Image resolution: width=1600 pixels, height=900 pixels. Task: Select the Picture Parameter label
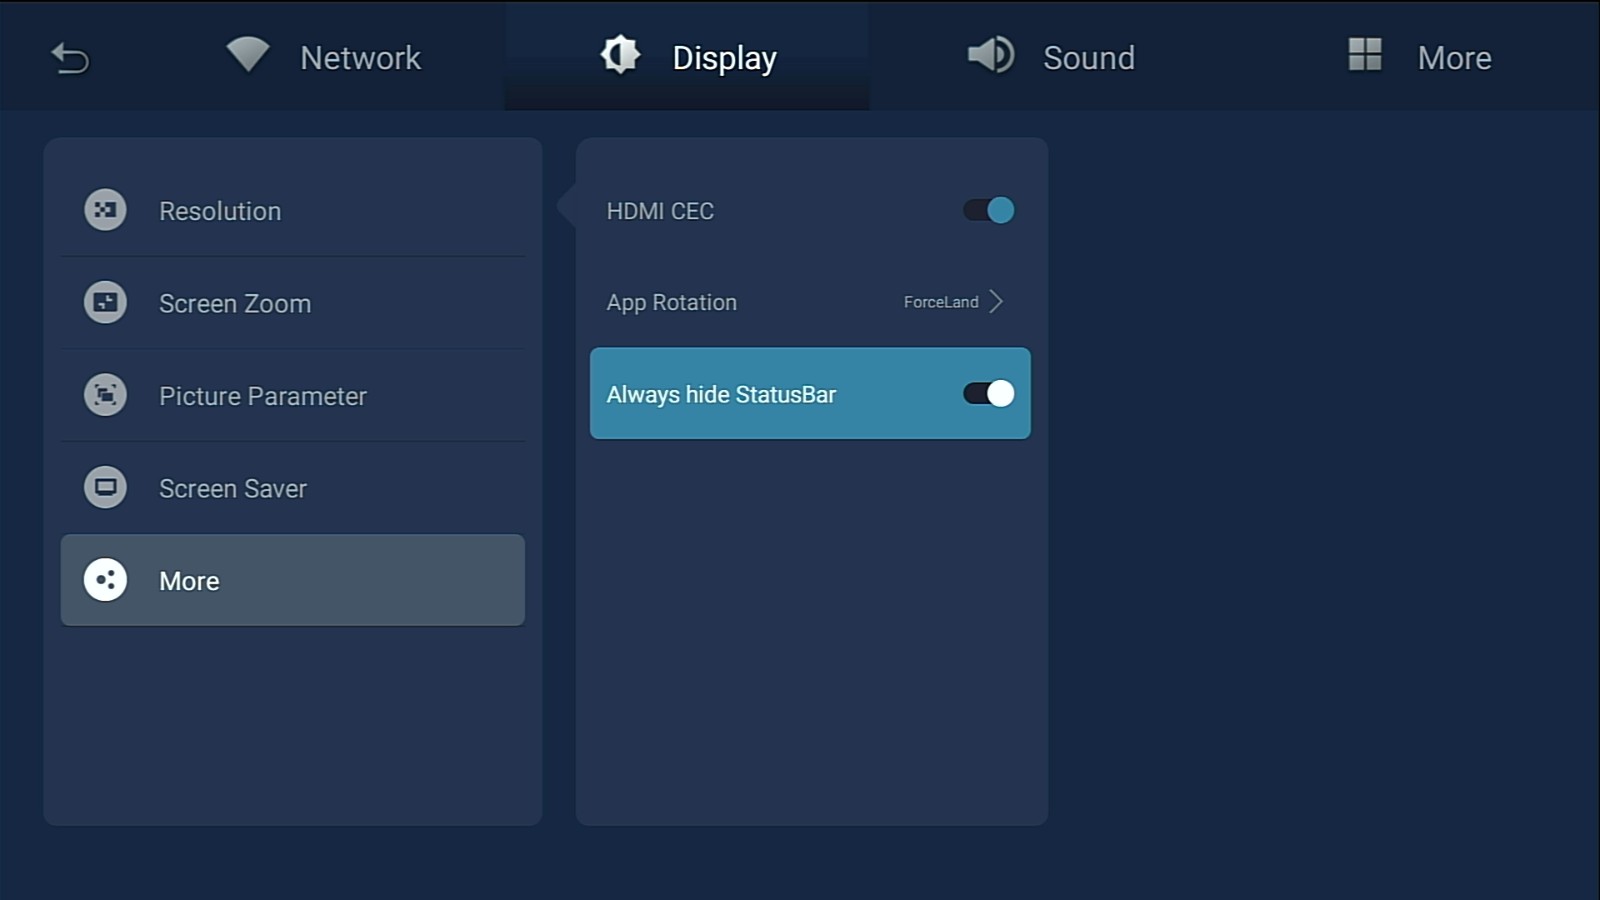[263, 397]
